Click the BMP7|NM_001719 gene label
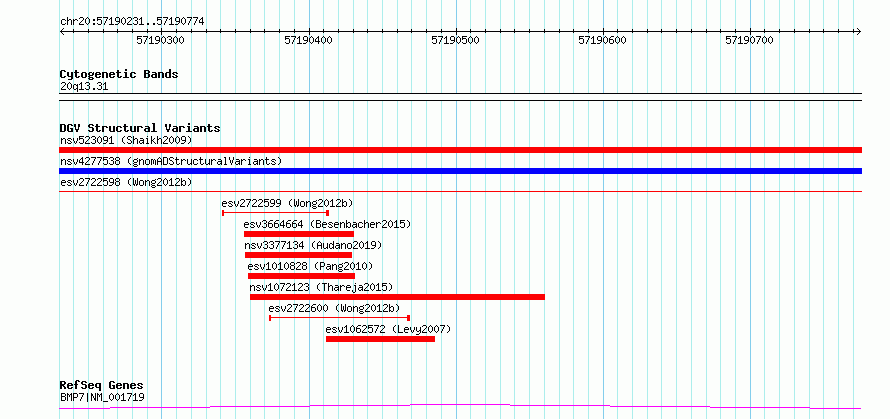Screen dimensions: 890x419 [102, 397]
